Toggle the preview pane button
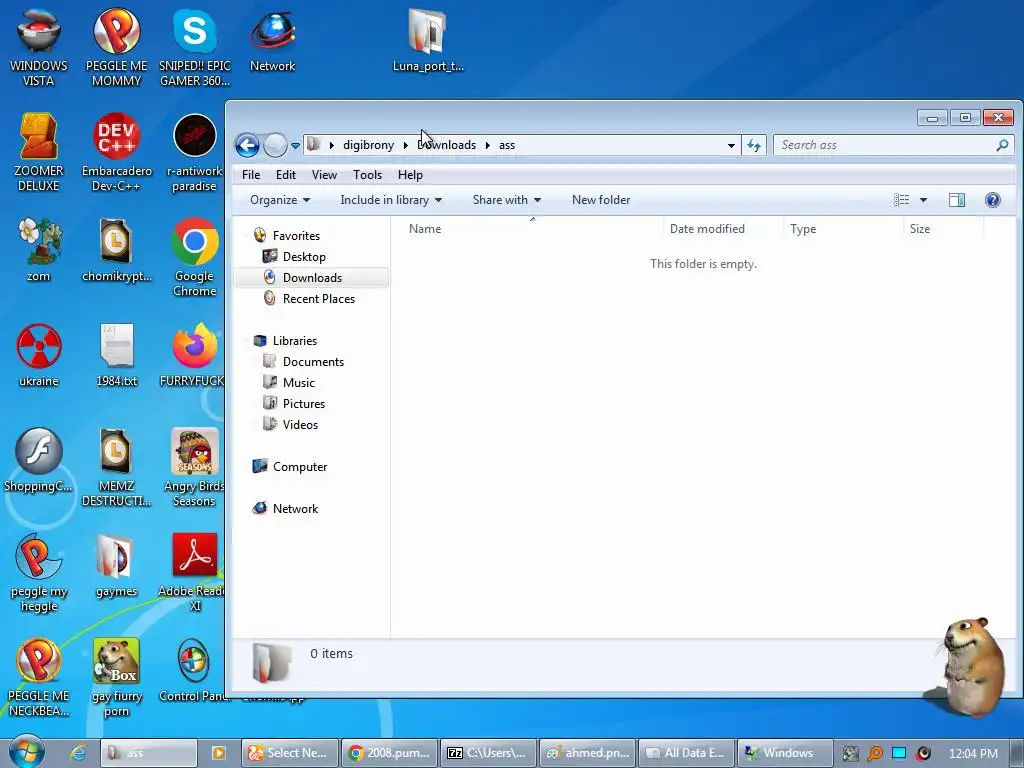This screenshot has width=1024, height=768. [957, 200]
